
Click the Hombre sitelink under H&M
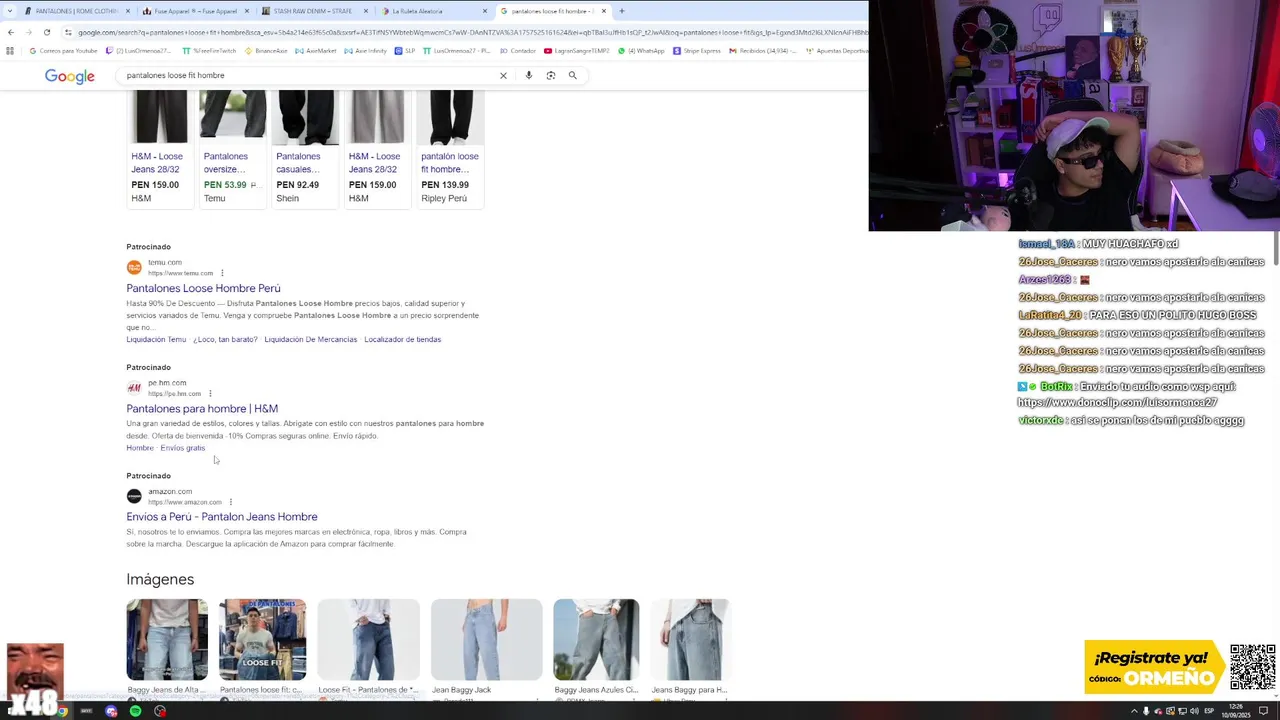140,448
